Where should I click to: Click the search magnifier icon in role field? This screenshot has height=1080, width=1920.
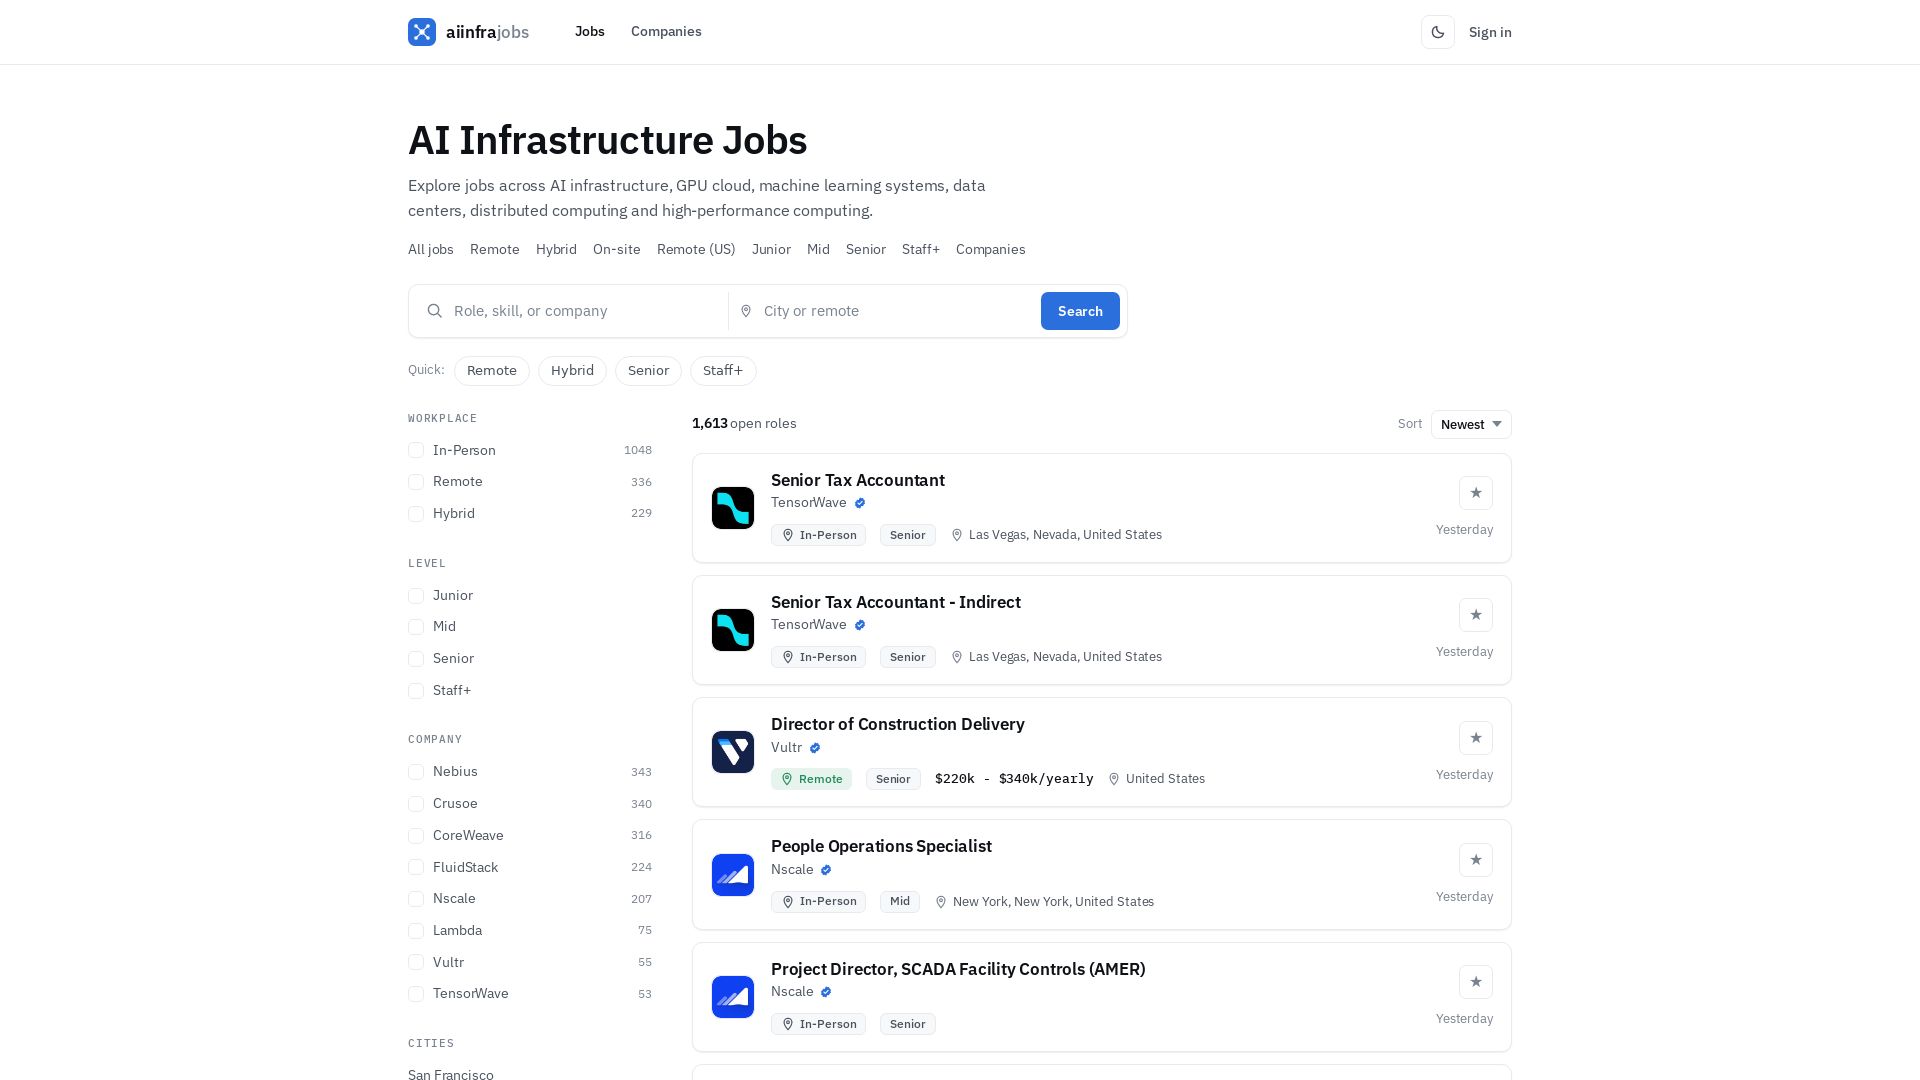click(x=435, y=311)
